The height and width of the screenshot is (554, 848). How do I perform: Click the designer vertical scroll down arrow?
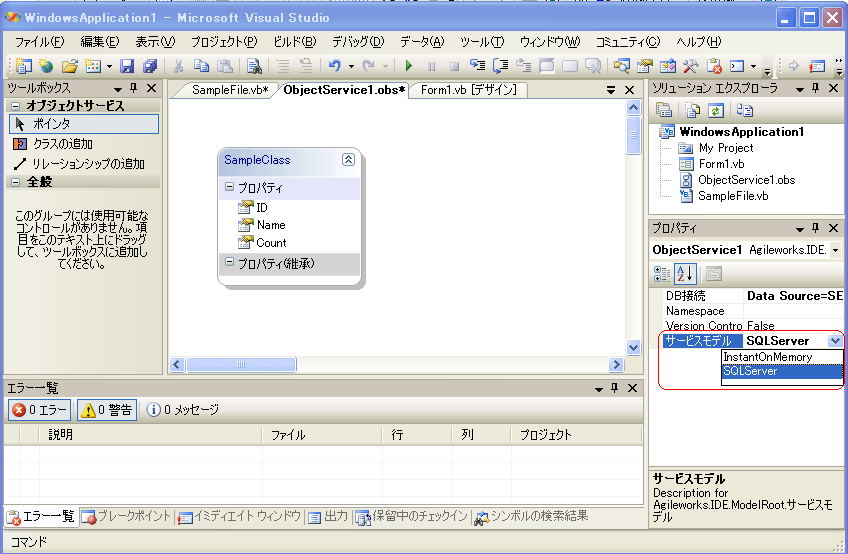tap(633, 347)
